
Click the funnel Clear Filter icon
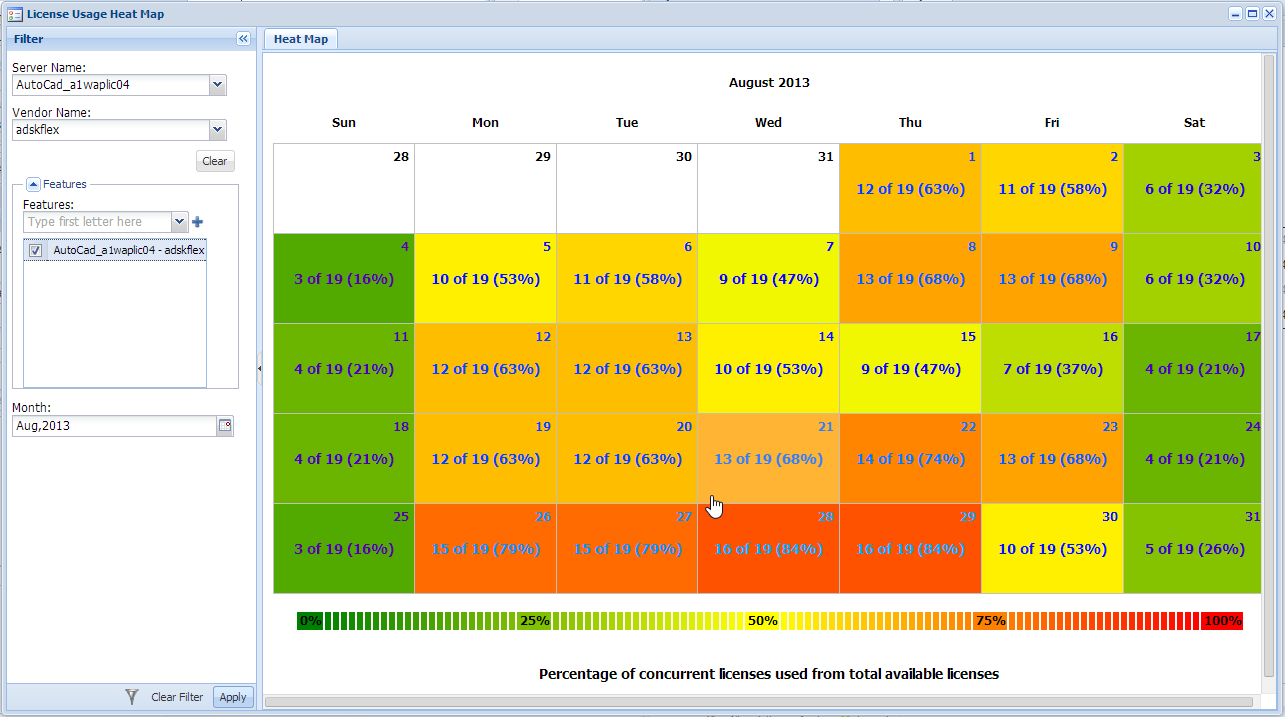pos(131,697)
